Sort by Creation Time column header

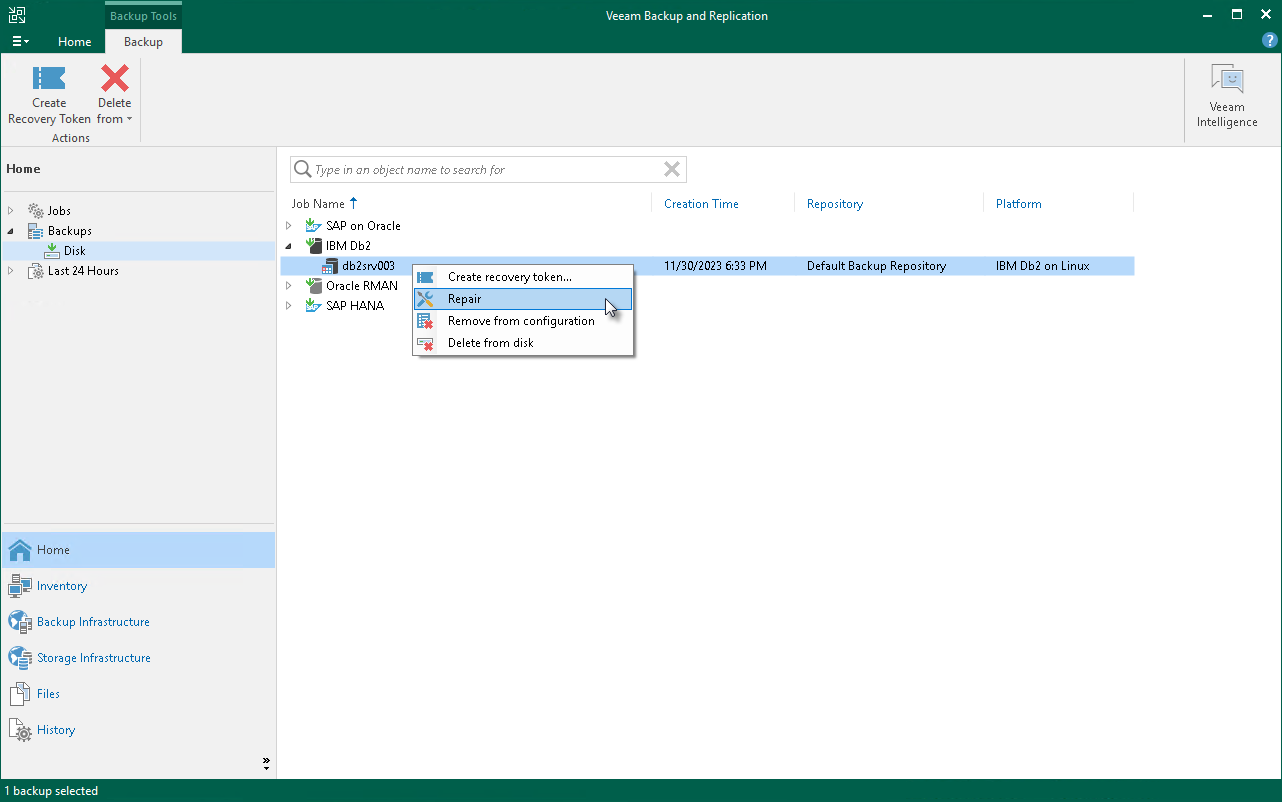(x=701, y=204)
